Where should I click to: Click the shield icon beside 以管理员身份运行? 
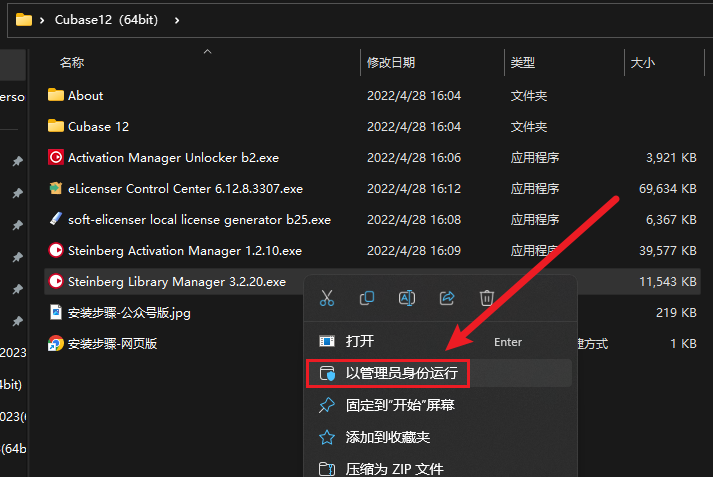(327, 373)
